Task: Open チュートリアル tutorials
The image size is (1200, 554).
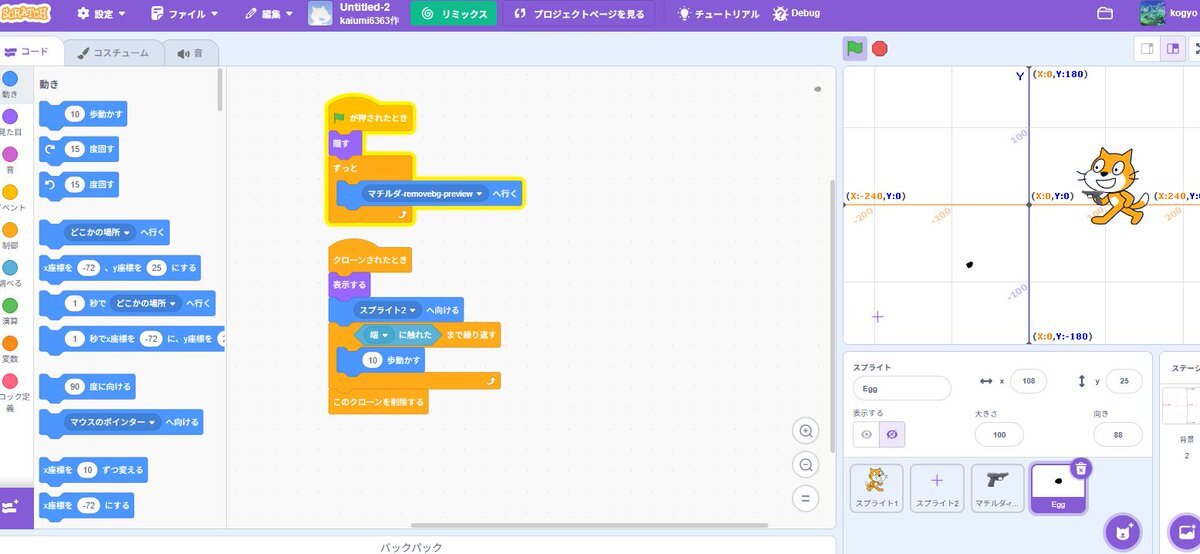Action: 718,14
